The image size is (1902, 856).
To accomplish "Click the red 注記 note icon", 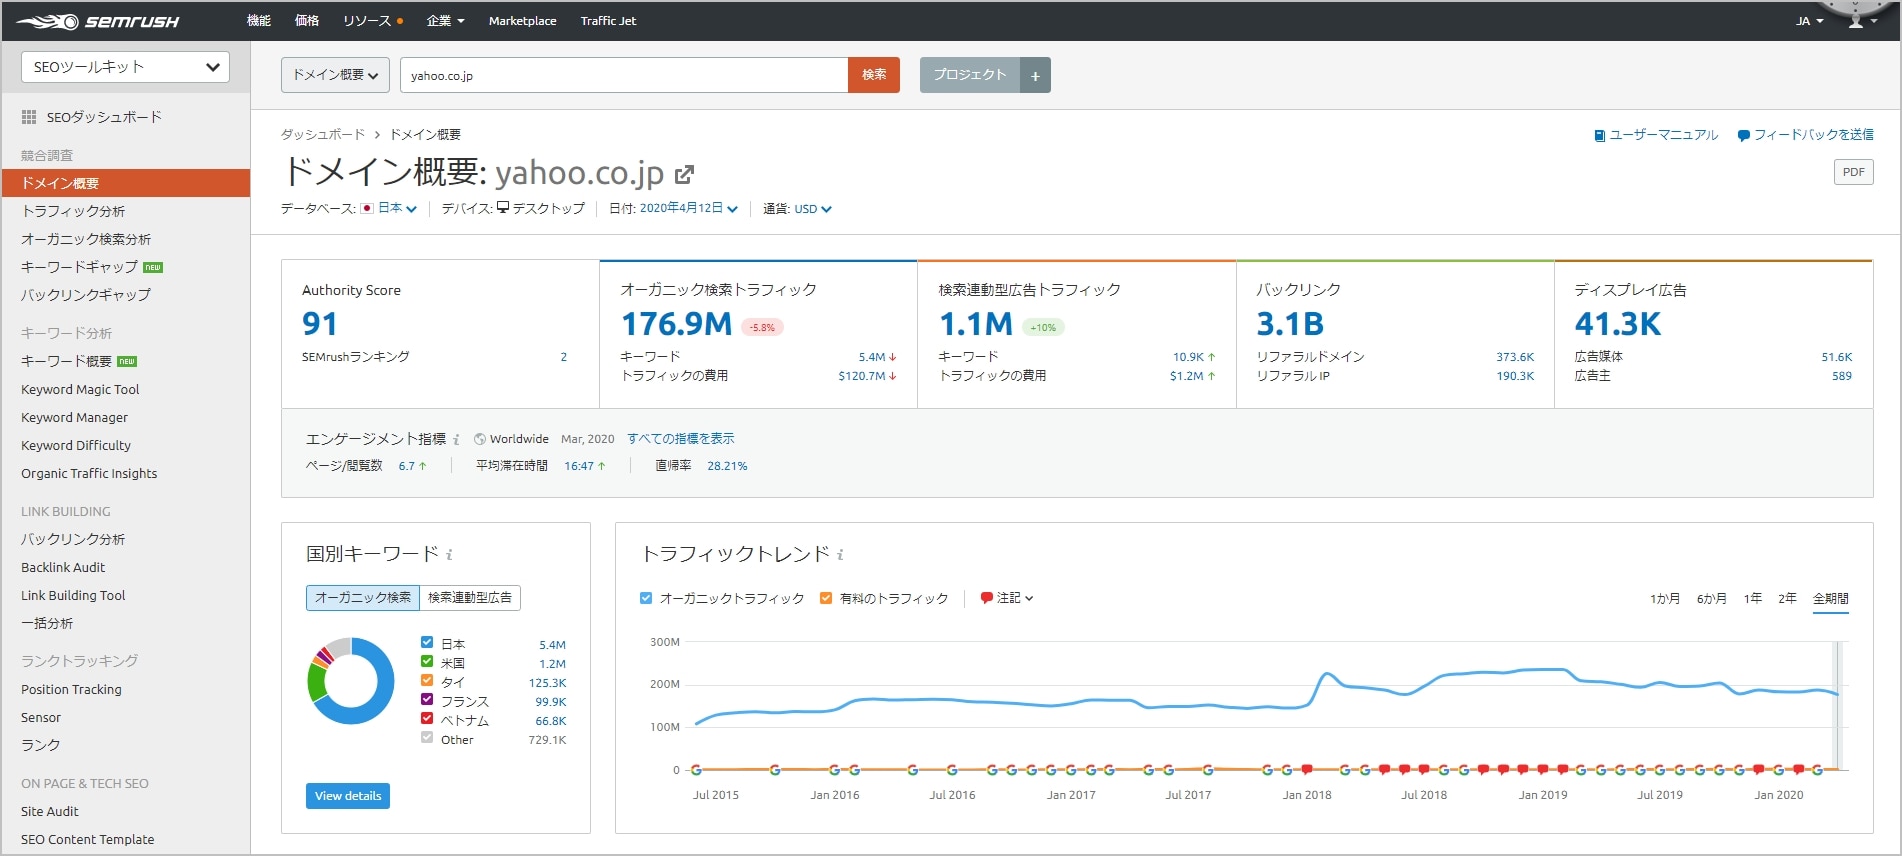I will click(x=986, y=598).
